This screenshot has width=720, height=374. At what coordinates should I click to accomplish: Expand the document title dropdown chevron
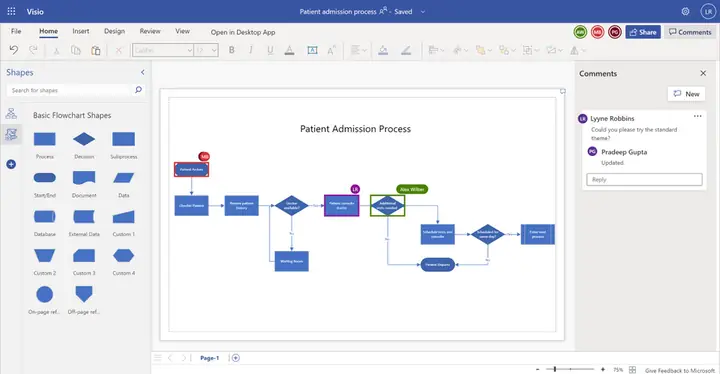422,12
